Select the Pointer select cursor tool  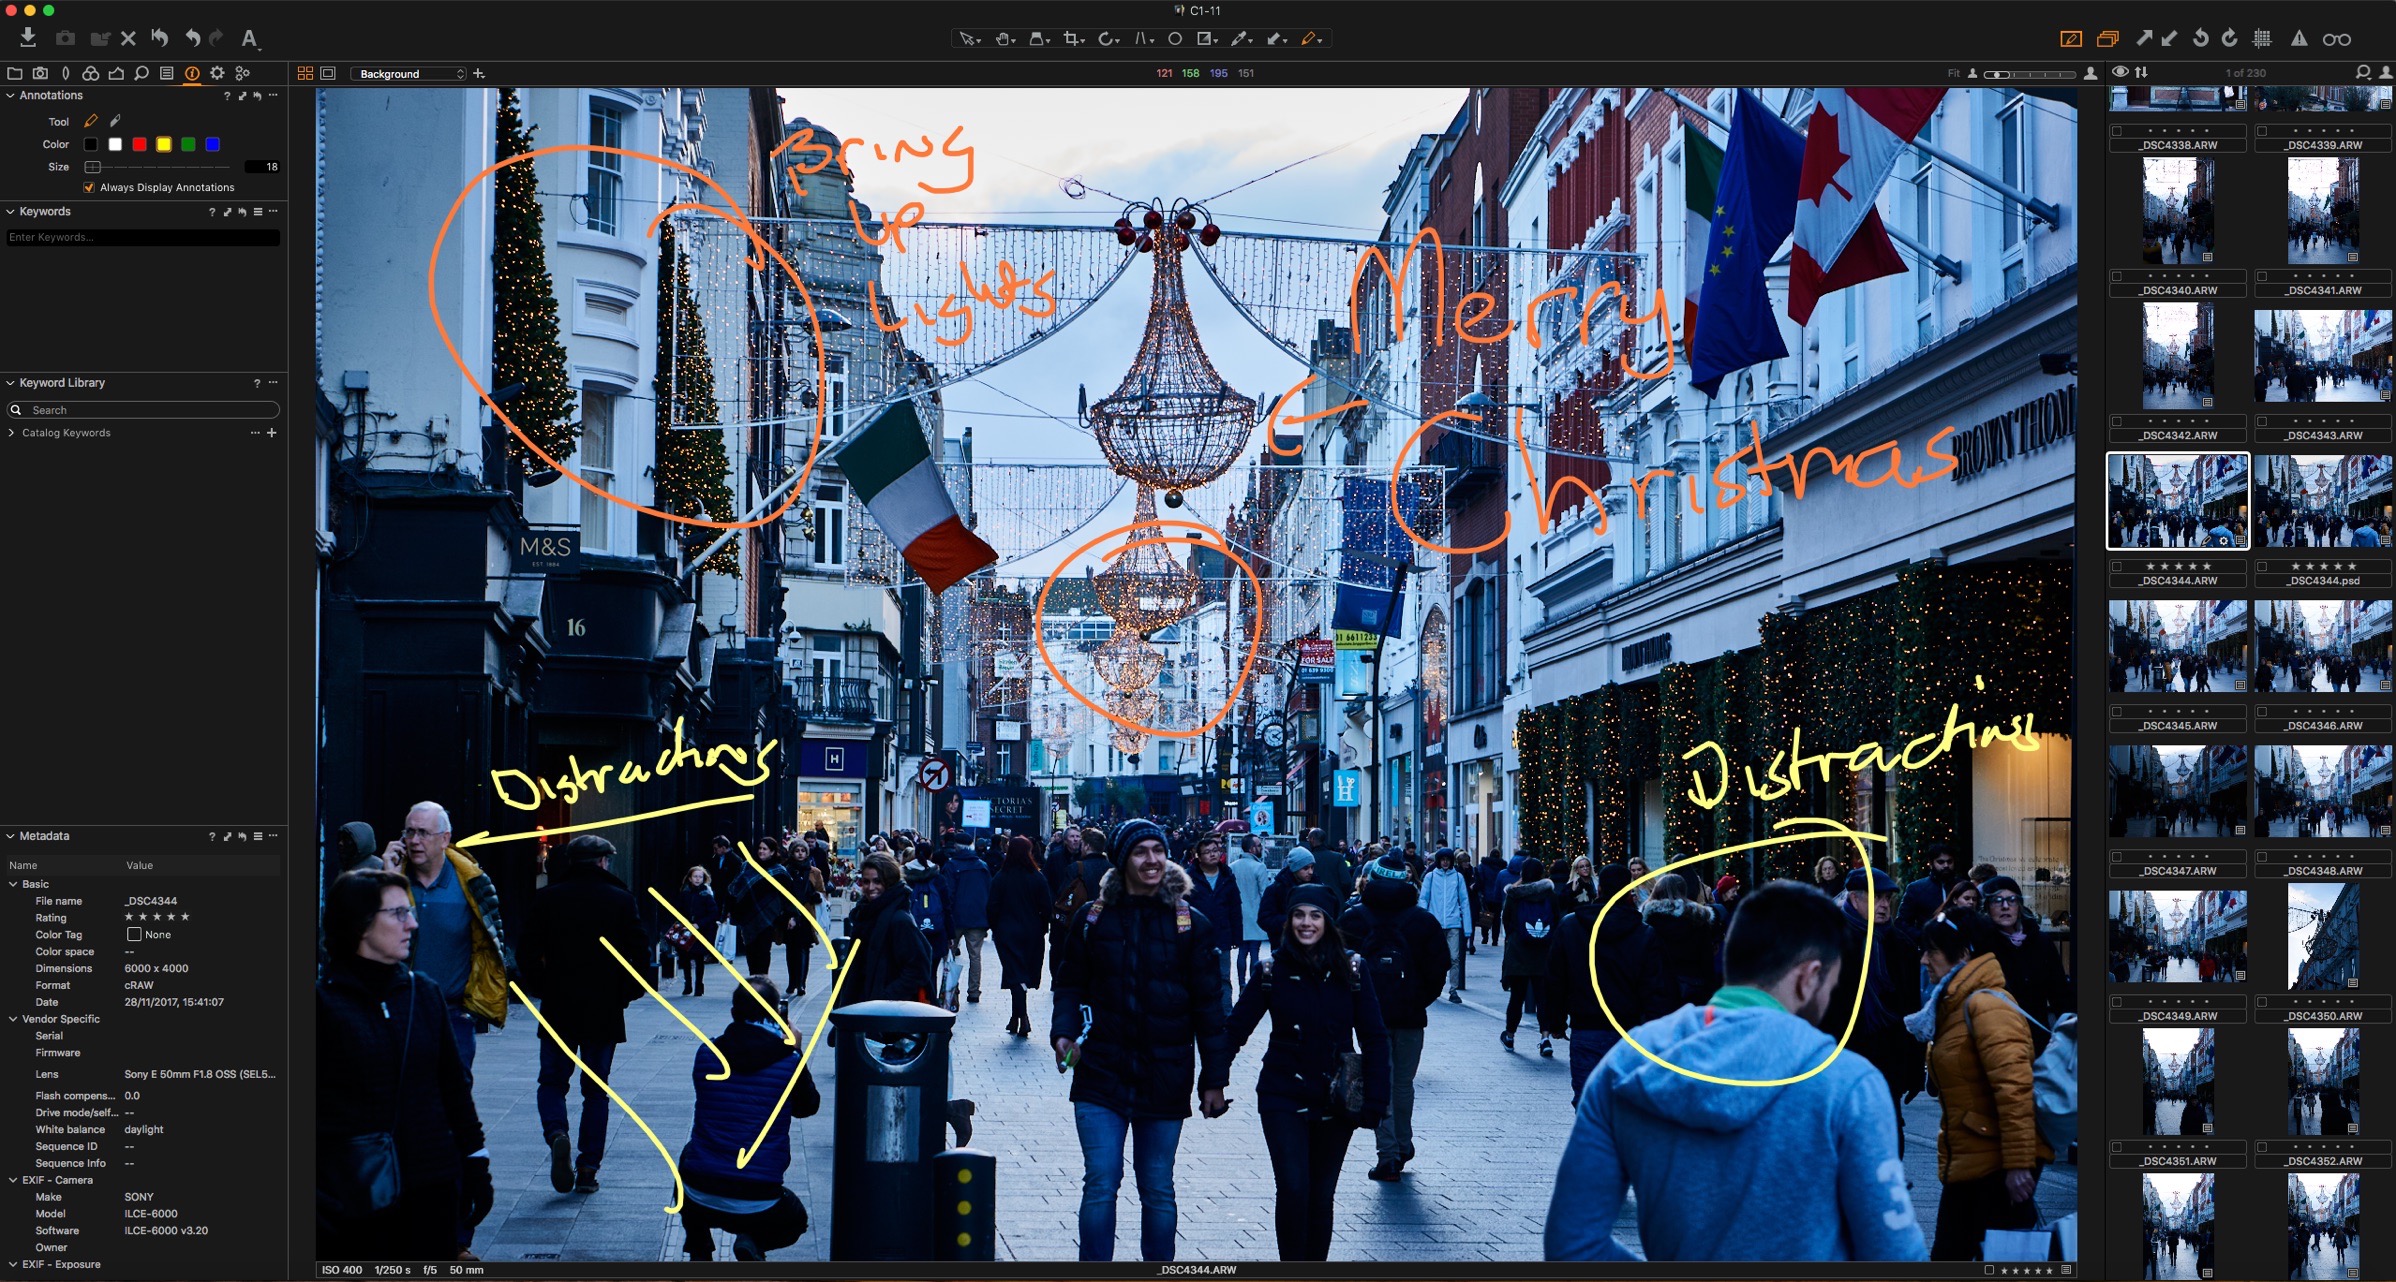[x=968, y=39]
